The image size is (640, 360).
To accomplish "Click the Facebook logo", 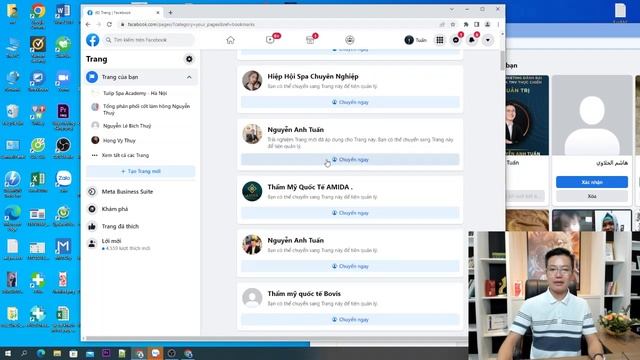I will coord(93,40).
